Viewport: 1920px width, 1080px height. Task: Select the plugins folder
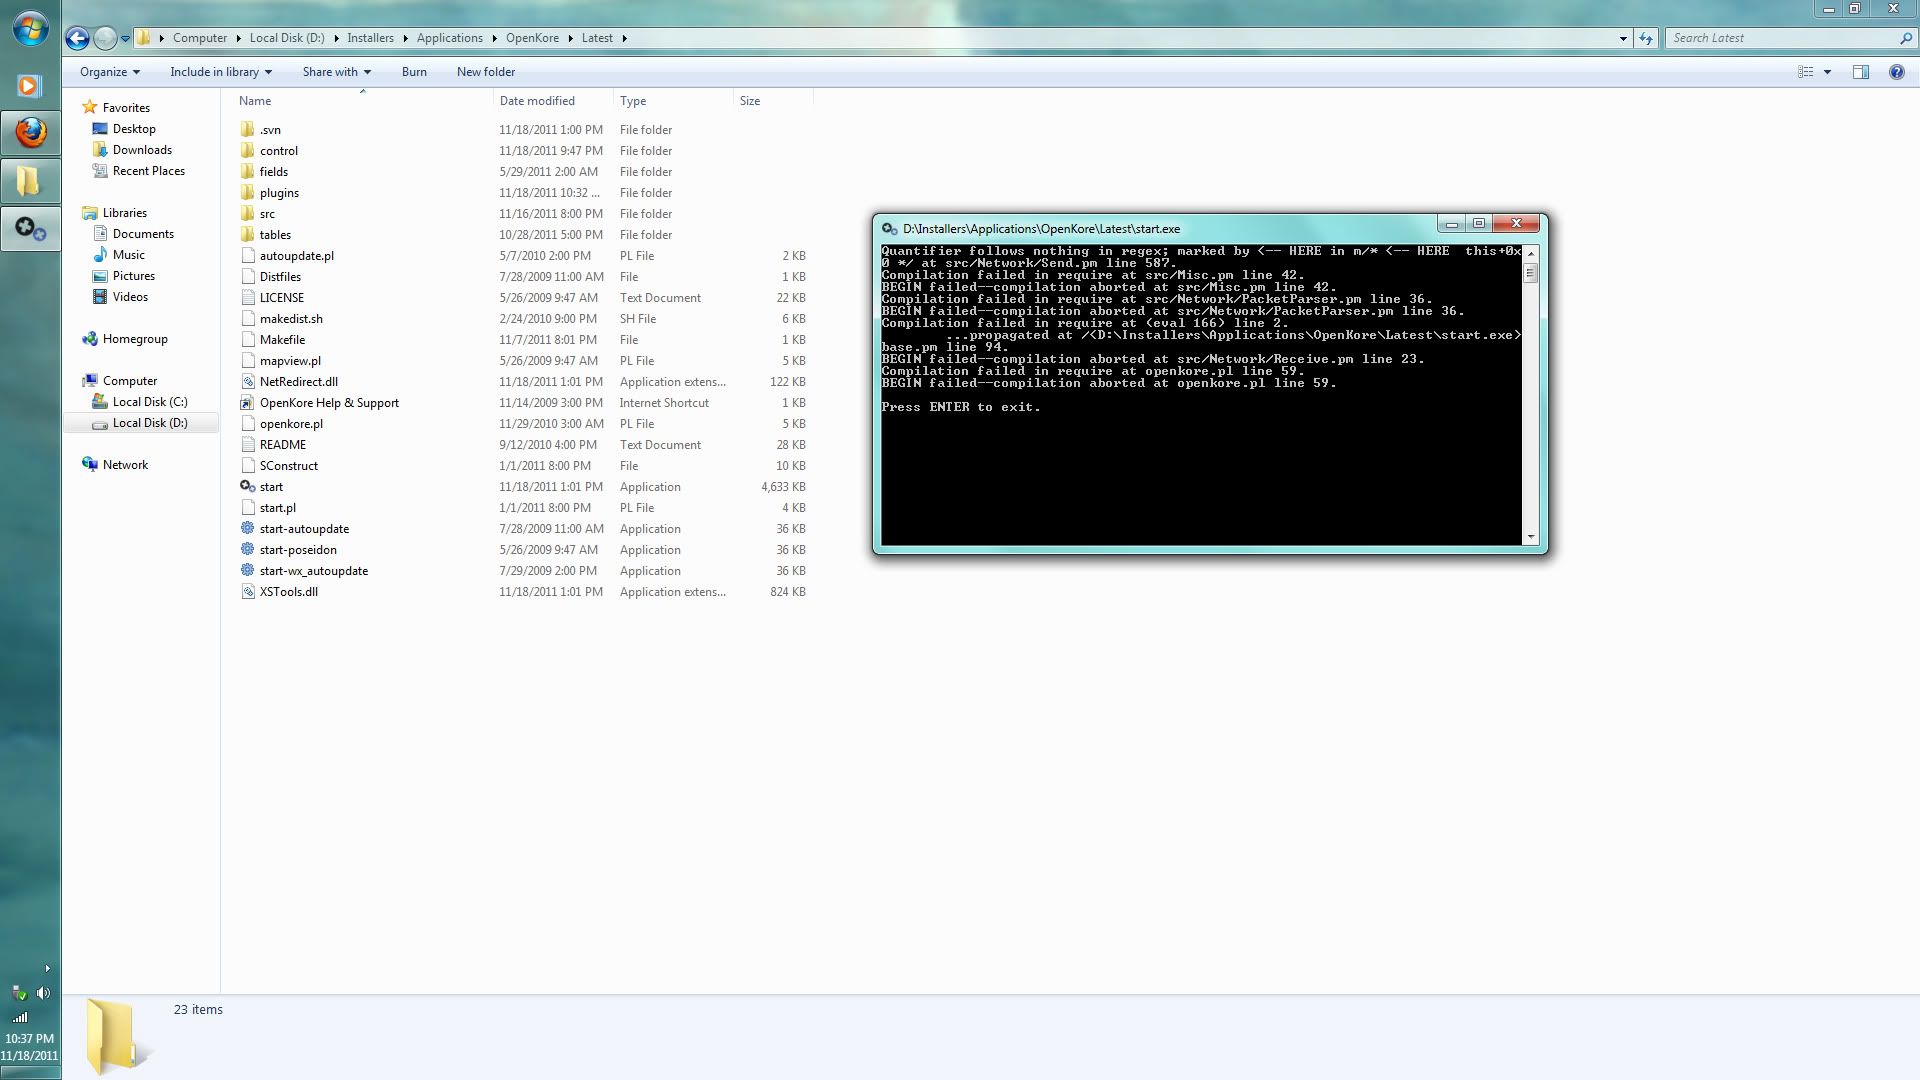coord(279,193)
